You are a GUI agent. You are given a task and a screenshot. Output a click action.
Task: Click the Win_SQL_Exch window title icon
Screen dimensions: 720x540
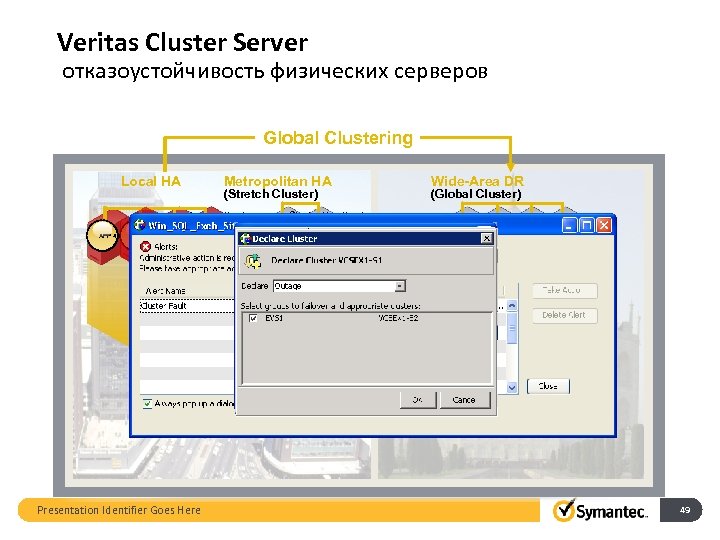click(140, 225)
